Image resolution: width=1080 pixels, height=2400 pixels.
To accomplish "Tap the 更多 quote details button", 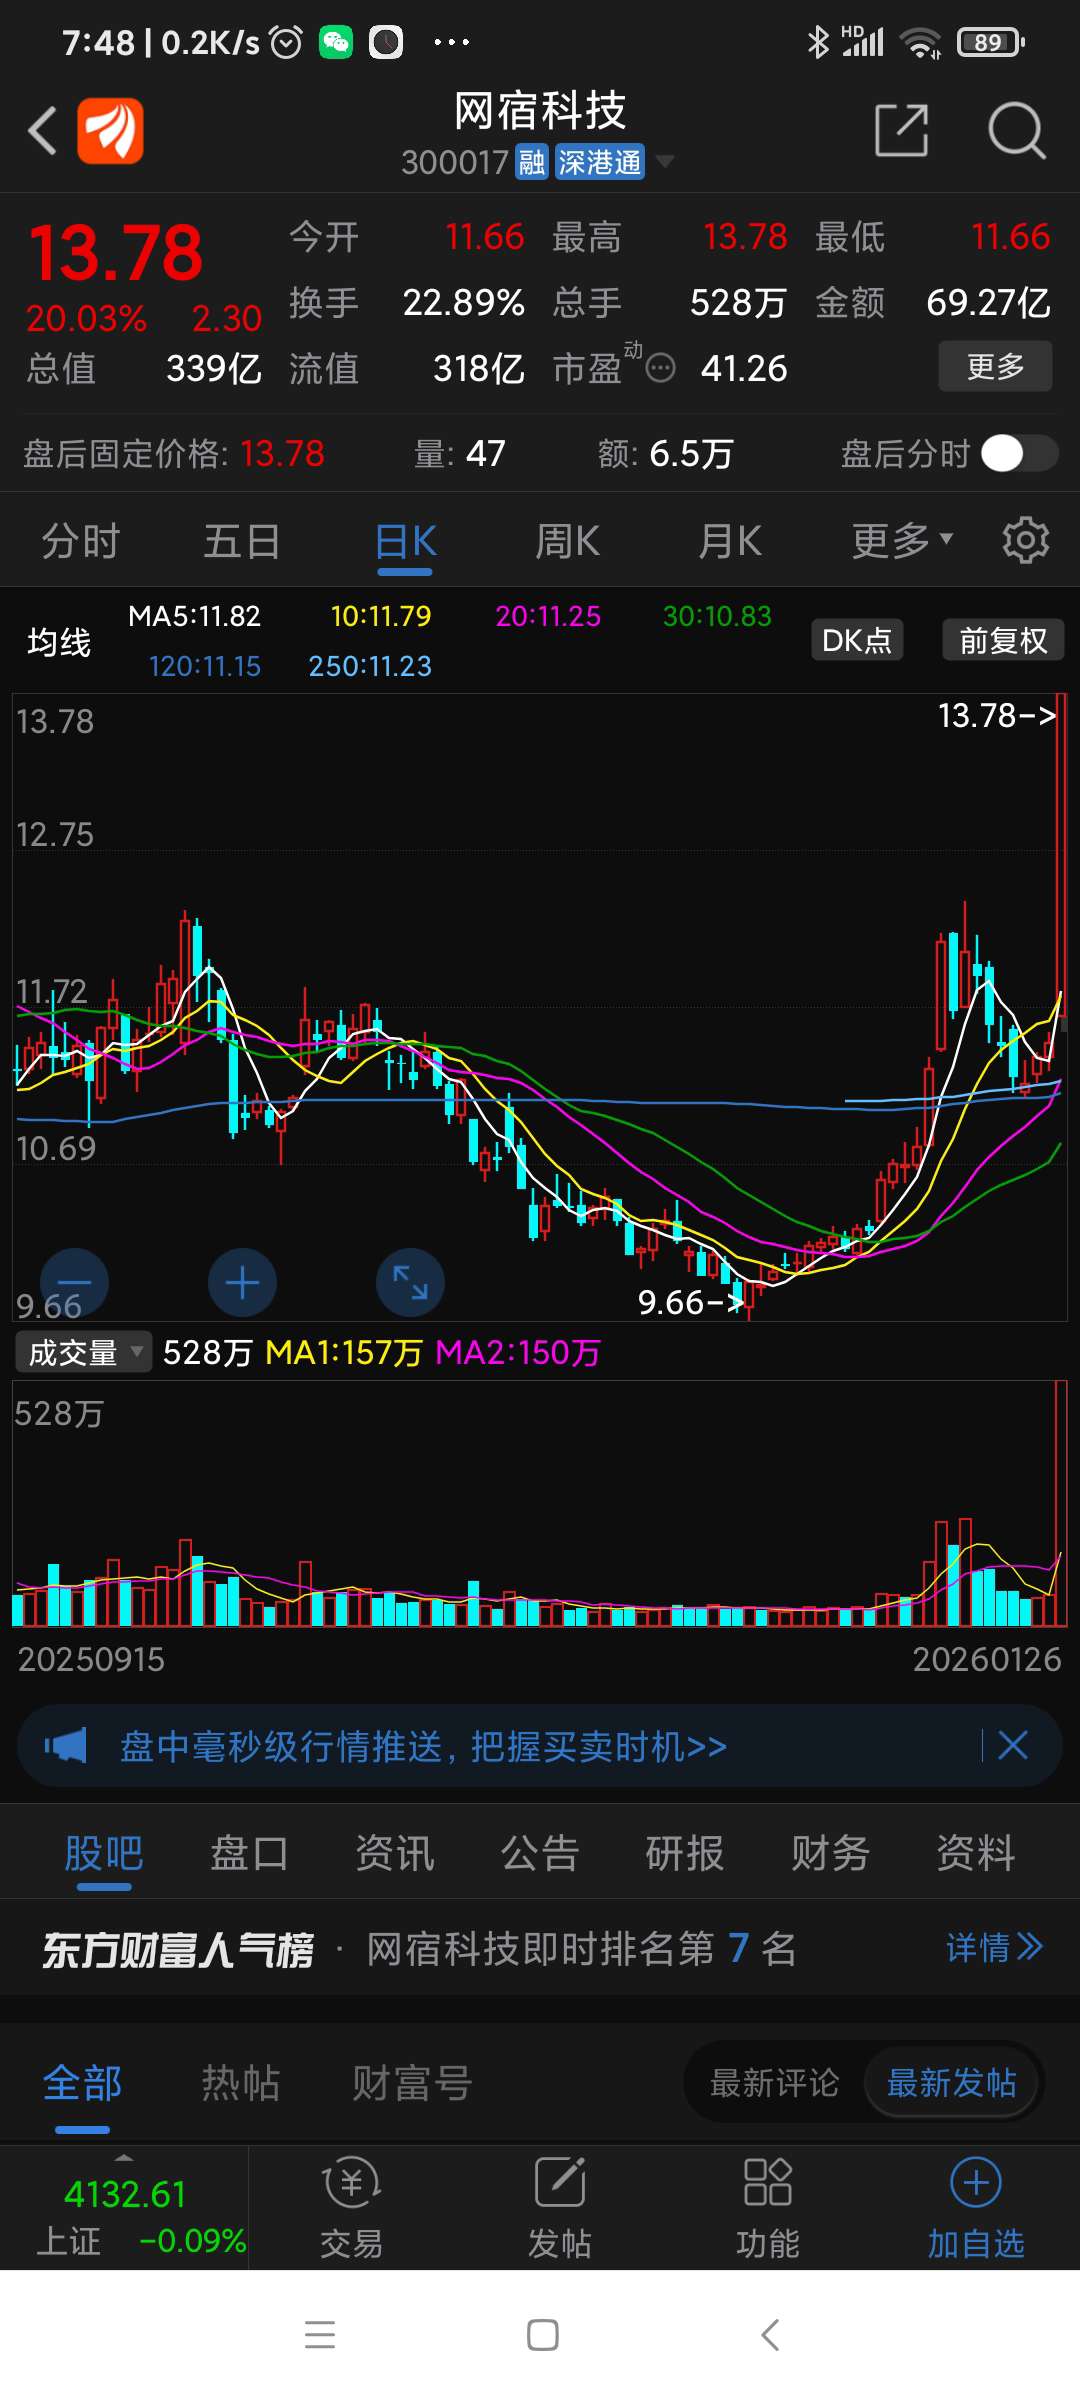I will [x=995, y=366].
